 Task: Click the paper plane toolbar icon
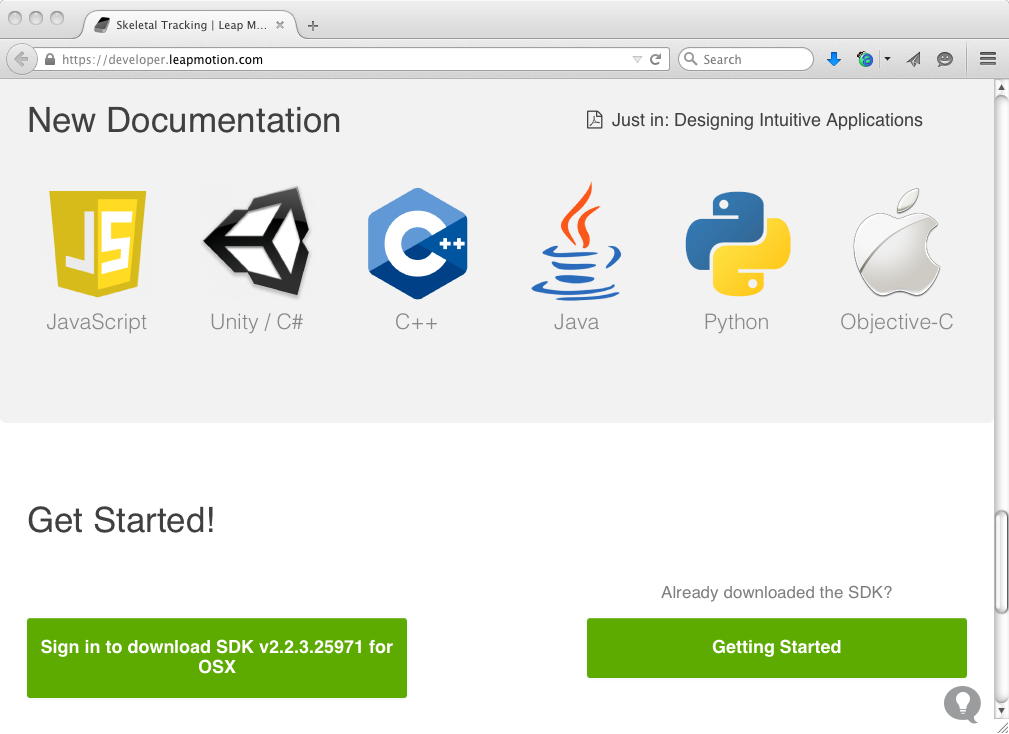click(913, 59)
